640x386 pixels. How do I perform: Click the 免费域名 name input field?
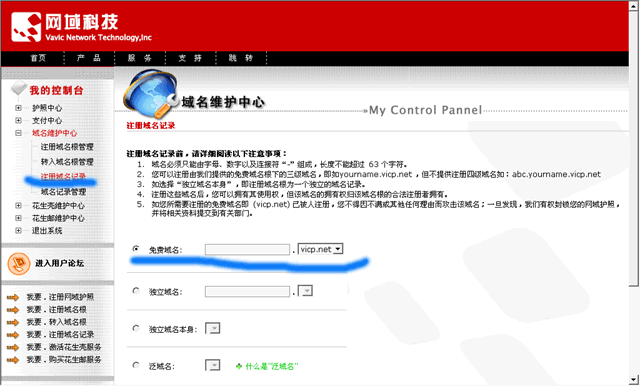(x=247, y=250)
